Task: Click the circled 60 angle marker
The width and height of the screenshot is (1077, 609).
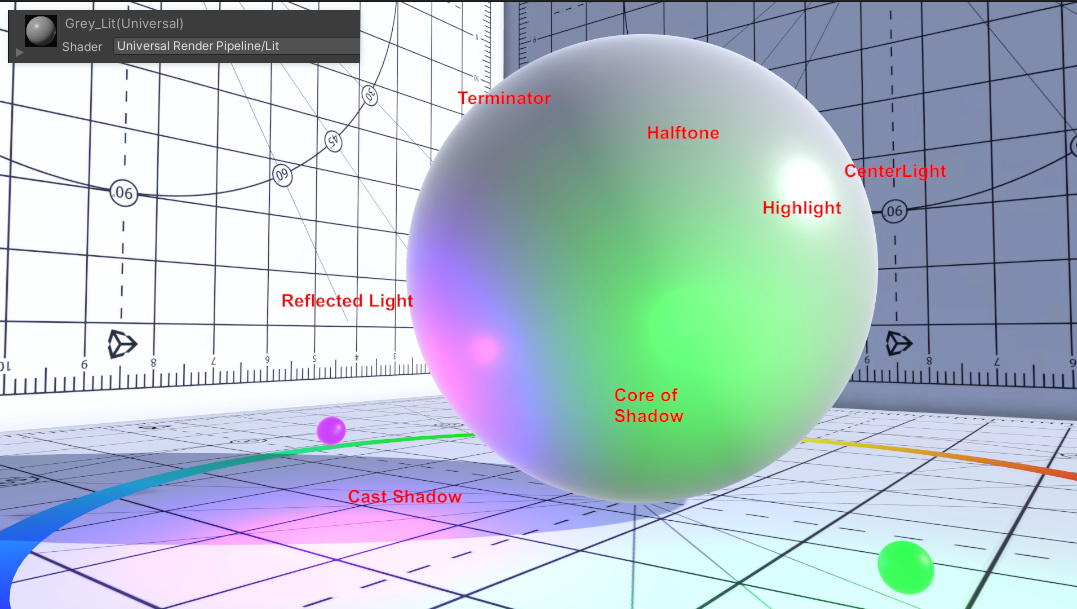Action: (x=282, y=175)
